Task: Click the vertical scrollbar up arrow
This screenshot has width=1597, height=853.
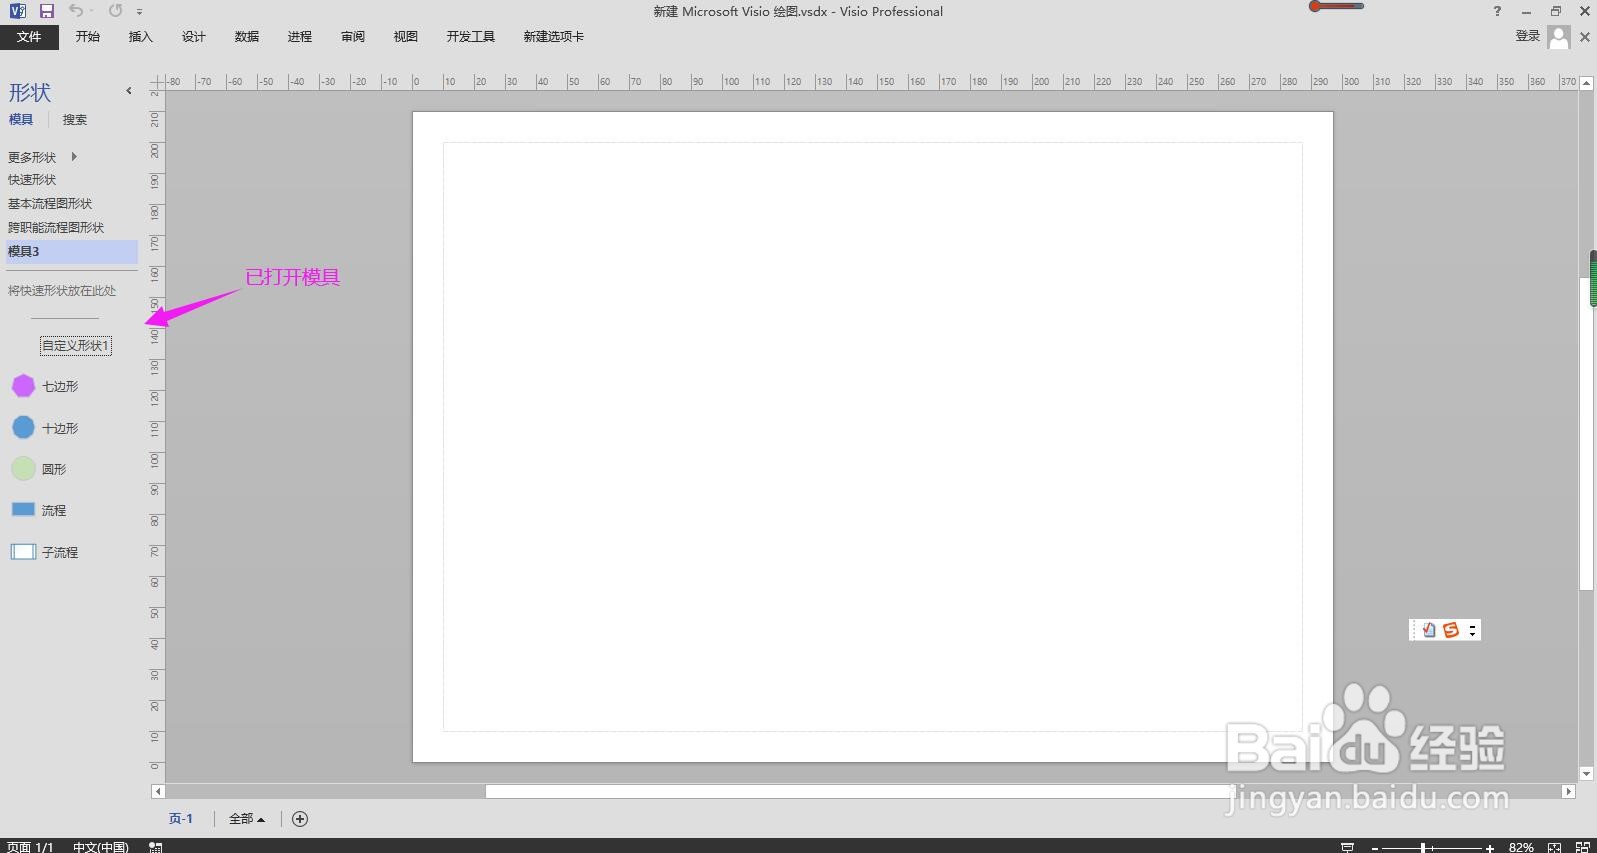Action: pyautogui.click(x=1586, y=84)
